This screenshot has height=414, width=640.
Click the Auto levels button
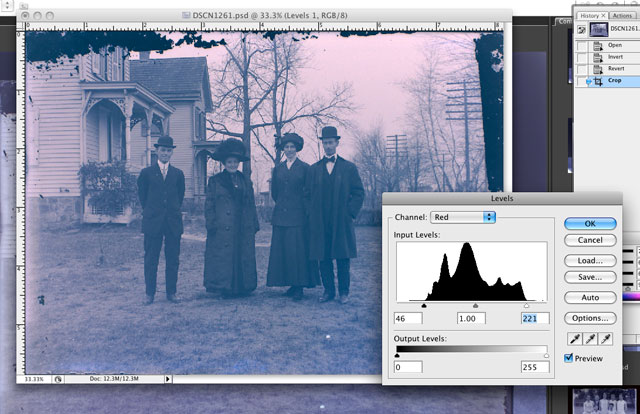click(590, 297)
